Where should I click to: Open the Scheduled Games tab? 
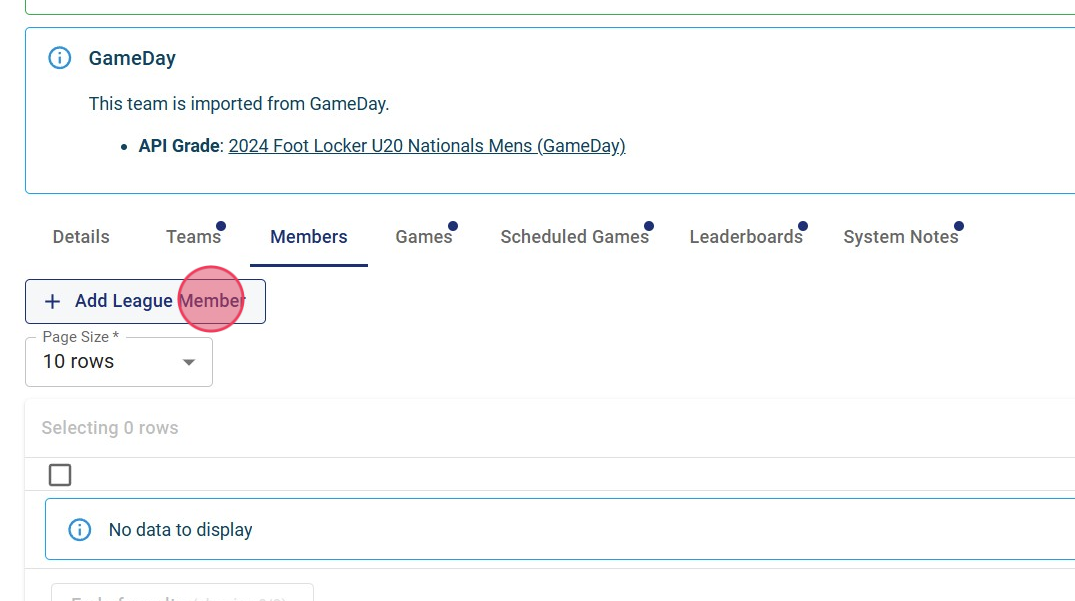574,237
